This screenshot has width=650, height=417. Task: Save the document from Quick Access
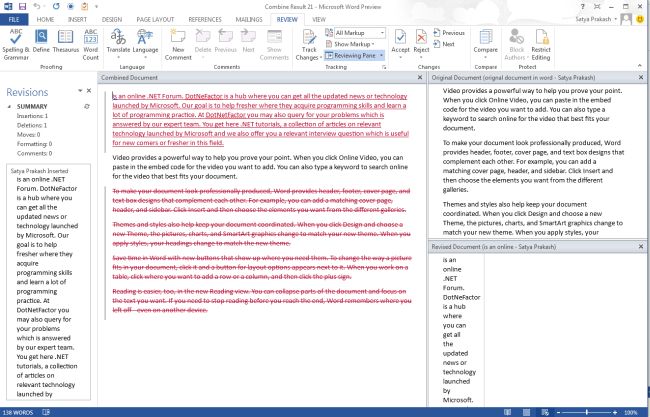pos(22,7)
